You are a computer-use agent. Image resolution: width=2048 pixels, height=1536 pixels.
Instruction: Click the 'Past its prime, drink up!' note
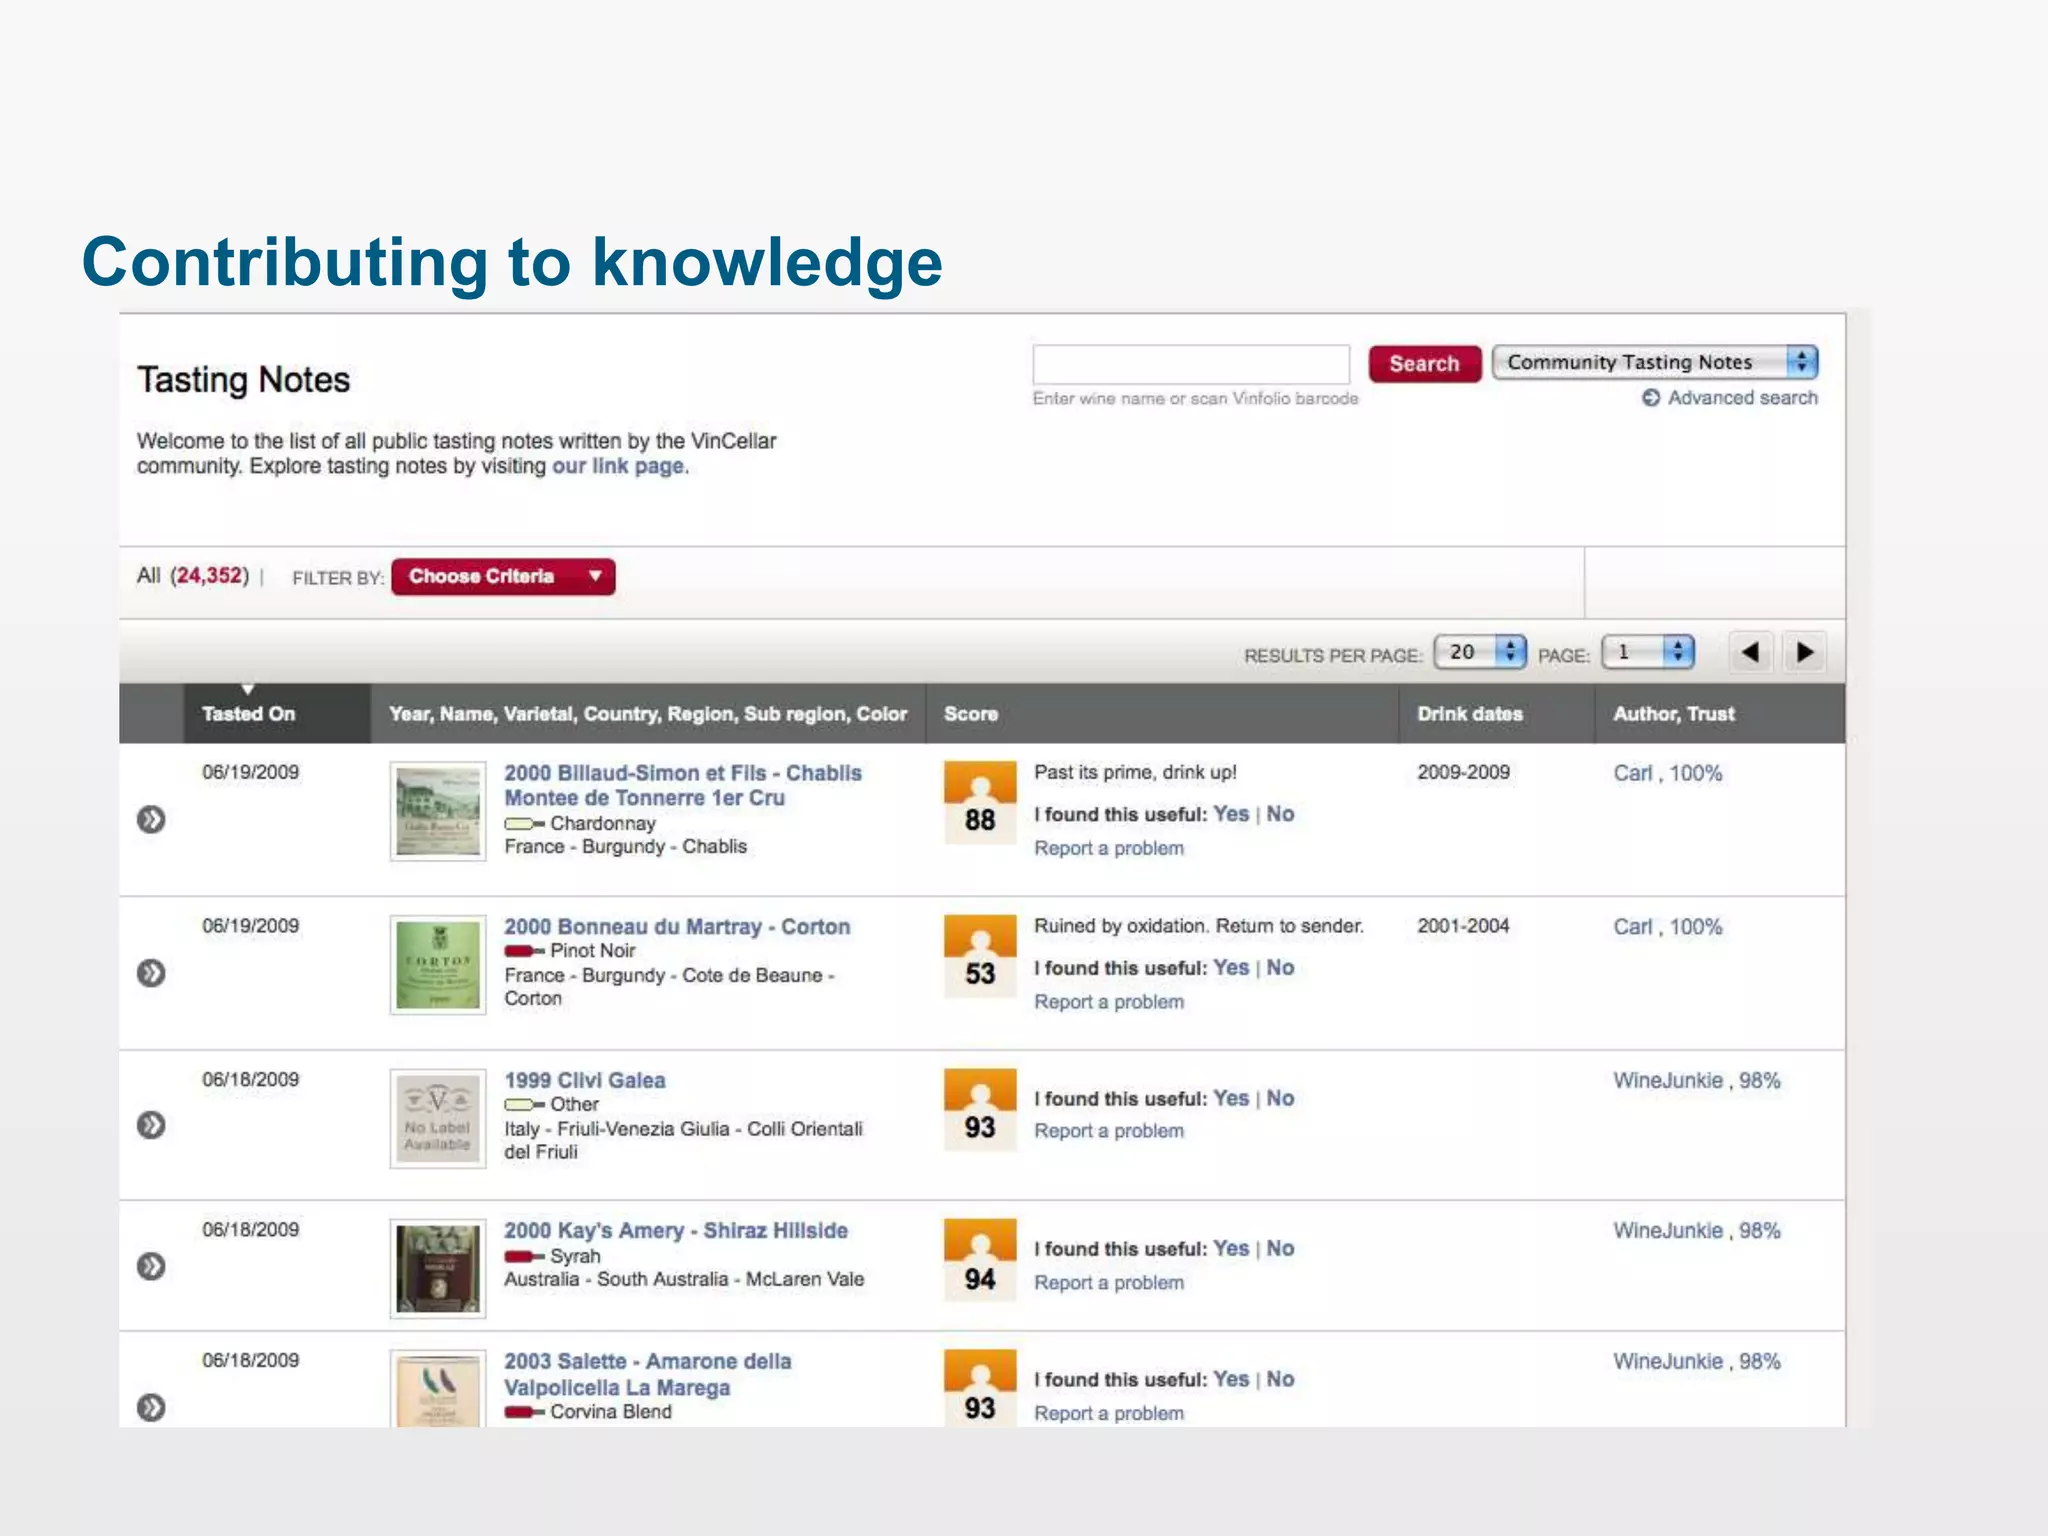[x=1135, y=772]
